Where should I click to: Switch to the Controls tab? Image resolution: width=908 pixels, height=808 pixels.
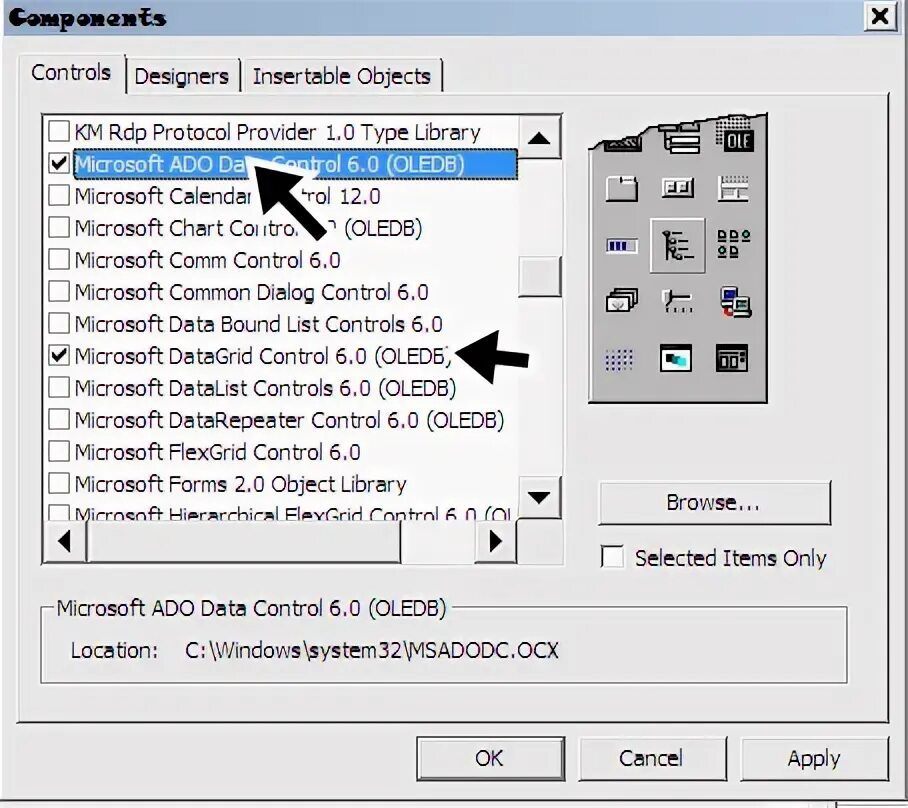[71, 73]
